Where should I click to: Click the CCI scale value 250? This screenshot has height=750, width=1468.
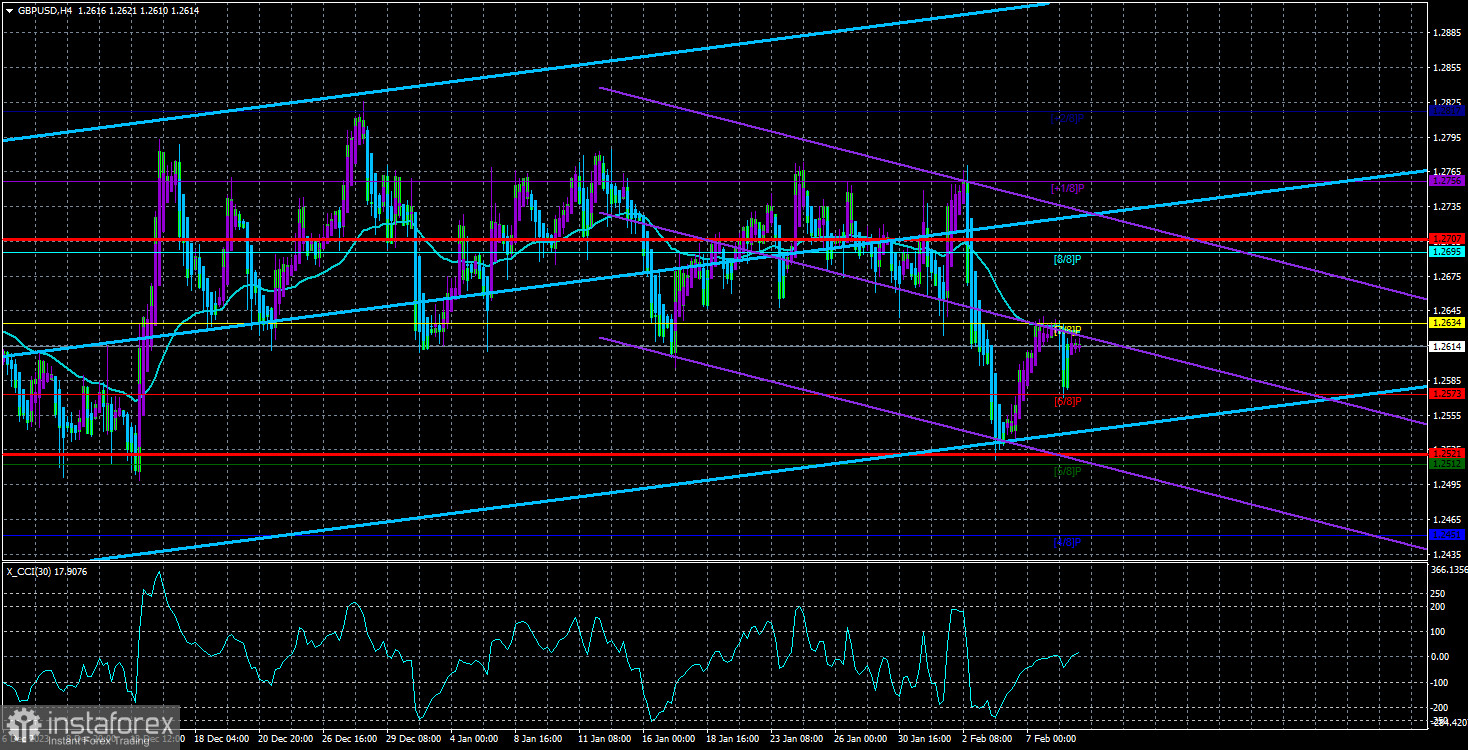[1439, 592]
